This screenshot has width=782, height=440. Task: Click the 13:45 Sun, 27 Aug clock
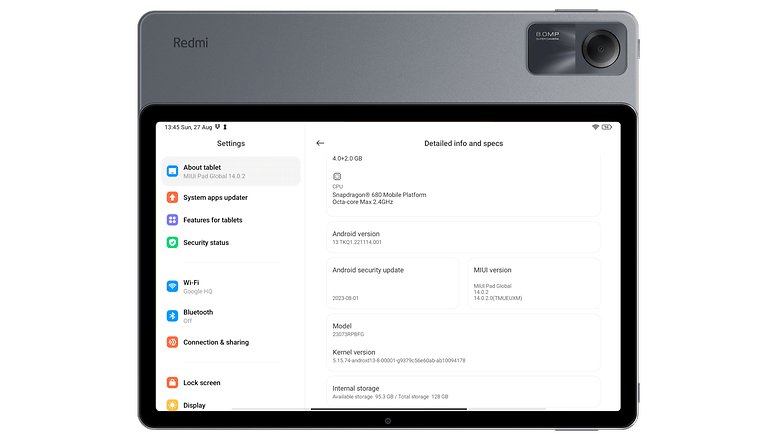(x=189, y=127)
